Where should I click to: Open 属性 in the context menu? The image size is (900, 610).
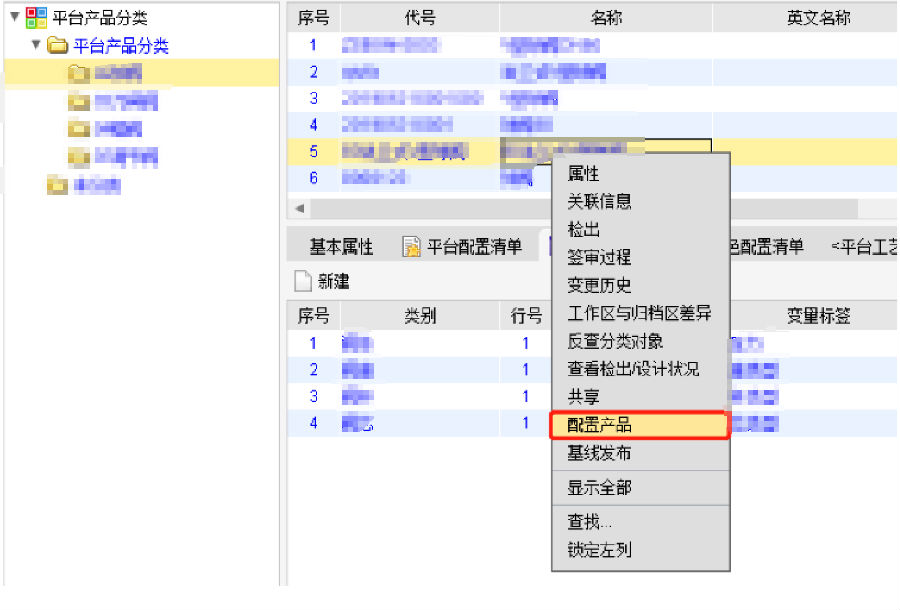583,173
